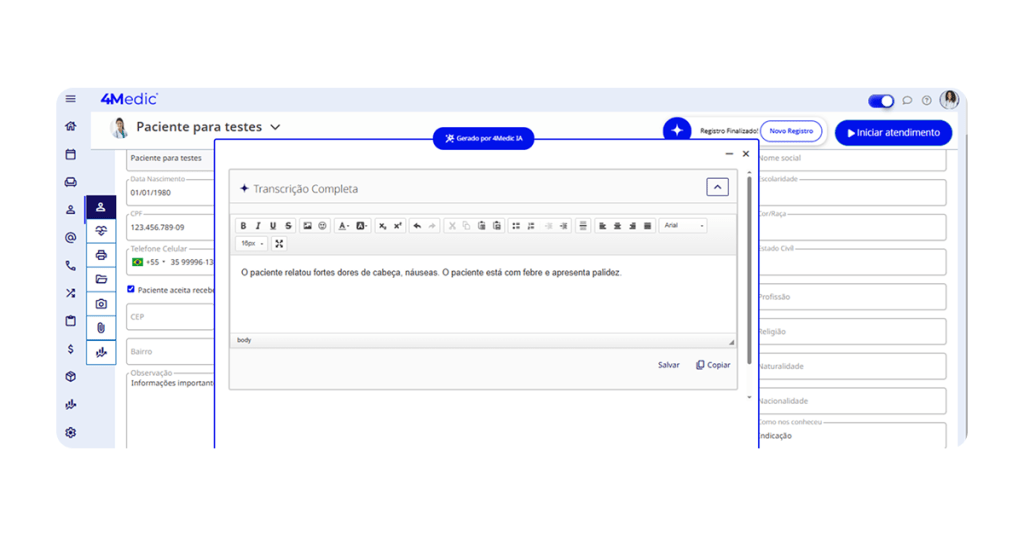The image size is (1024, 537).
Task: Open the phone icon in left sidebar
Action: click(70, 266)
